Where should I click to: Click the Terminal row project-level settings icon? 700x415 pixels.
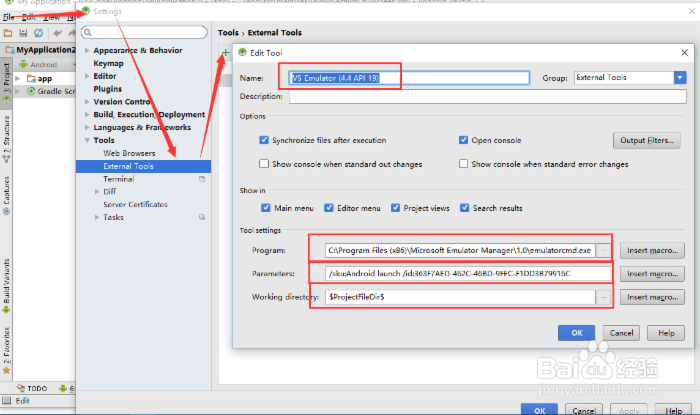(x=202, y=179)
